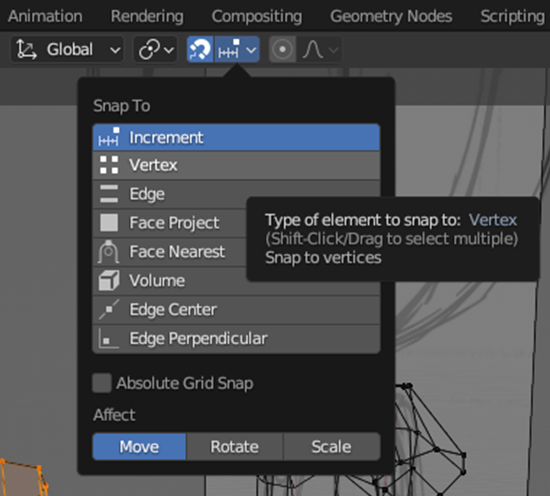
Task: Switch to the Geometry Nodes workspace tab
Action: [391, 16]
